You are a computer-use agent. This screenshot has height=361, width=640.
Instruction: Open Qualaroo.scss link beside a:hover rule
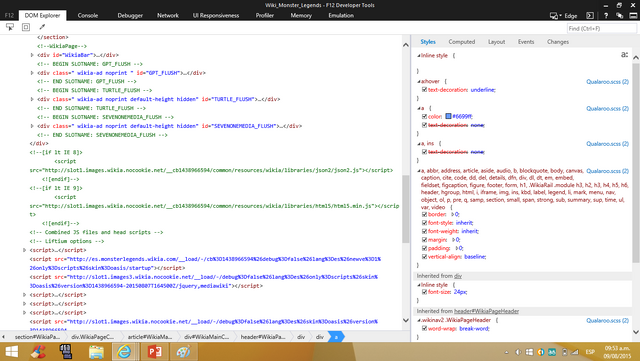coord(607,82)
